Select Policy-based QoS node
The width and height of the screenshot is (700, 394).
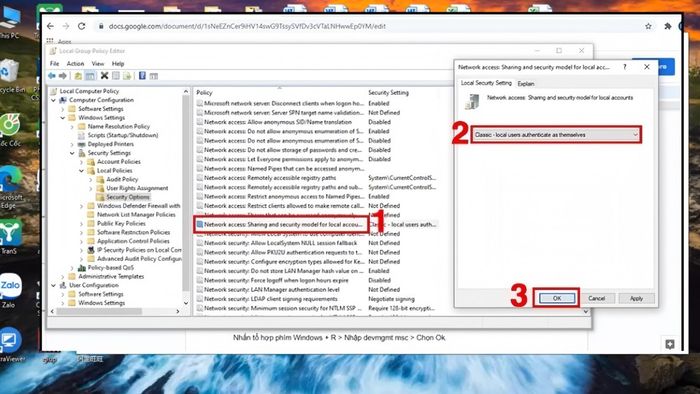coord(110,268)
